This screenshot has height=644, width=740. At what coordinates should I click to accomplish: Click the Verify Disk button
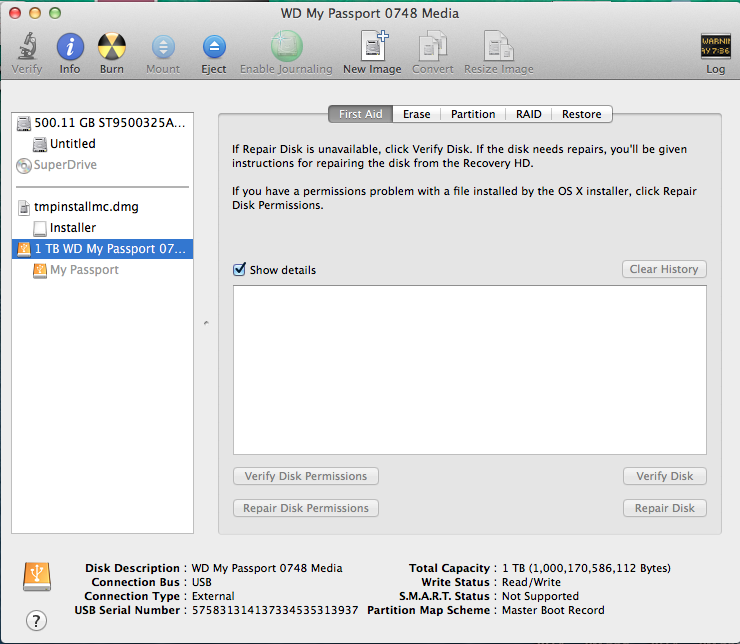664,476
